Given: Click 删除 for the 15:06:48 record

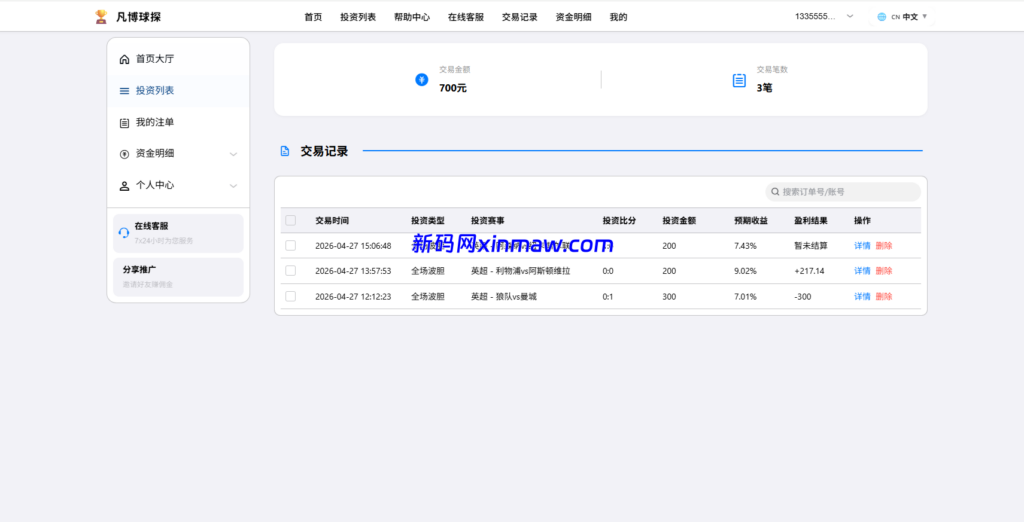Looking at the screenshot, I should [884, 246].
